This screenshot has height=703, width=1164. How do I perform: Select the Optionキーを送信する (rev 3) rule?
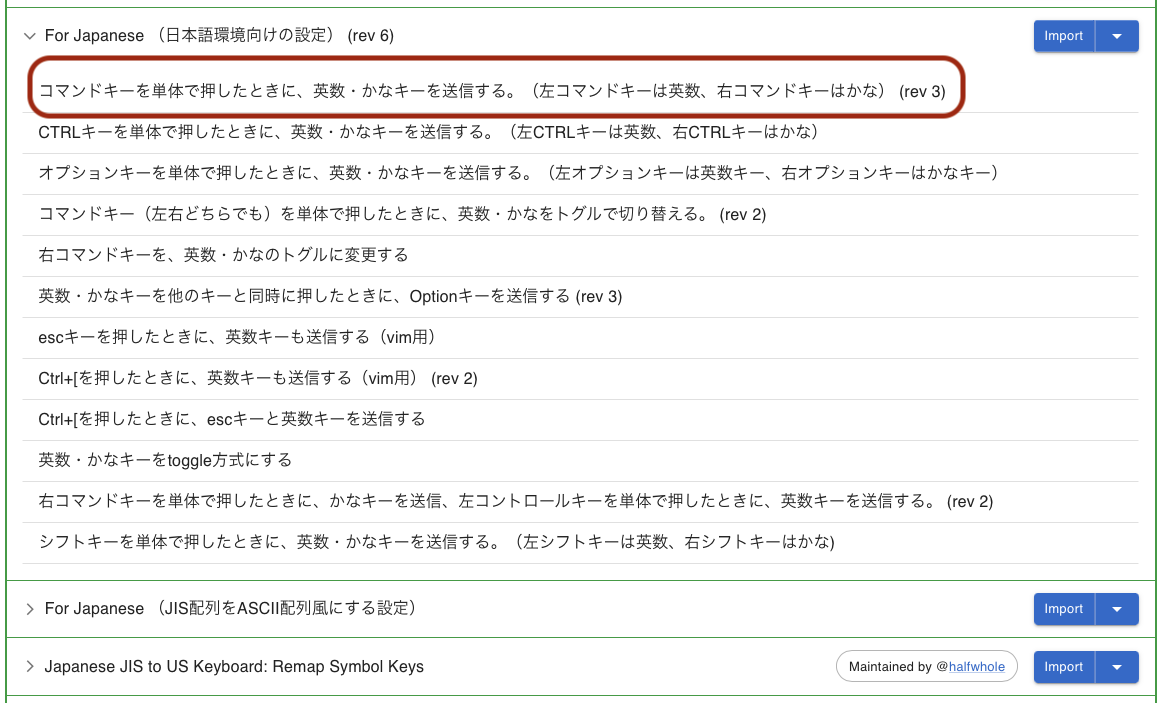click(x=330, y=296)
